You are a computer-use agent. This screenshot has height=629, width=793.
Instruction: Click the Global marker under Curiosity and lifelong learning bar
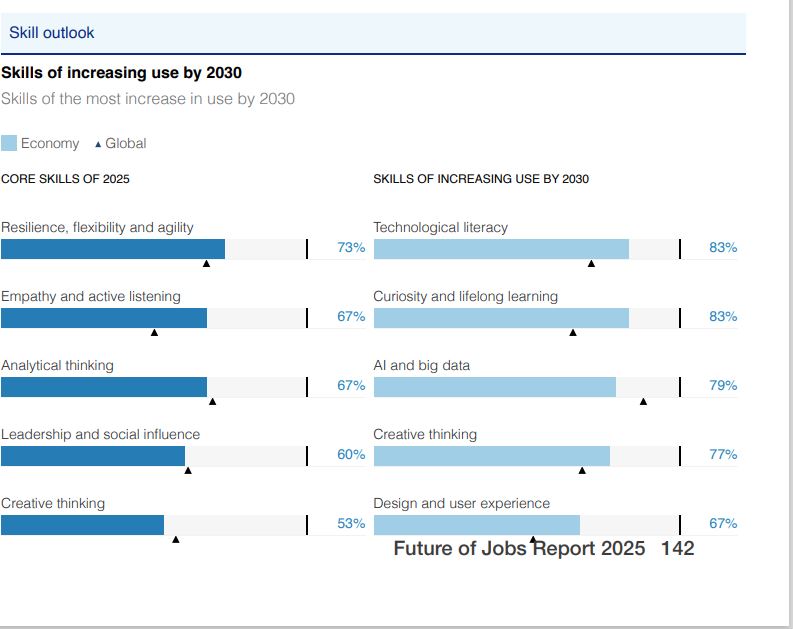pyautogui.click(x=573, y=332)
